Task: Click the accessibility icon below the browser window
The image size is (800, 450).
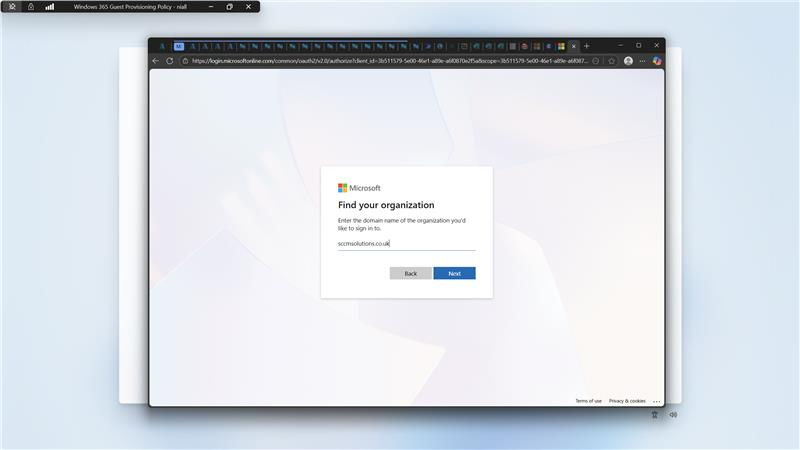Action: pos(654,414)
